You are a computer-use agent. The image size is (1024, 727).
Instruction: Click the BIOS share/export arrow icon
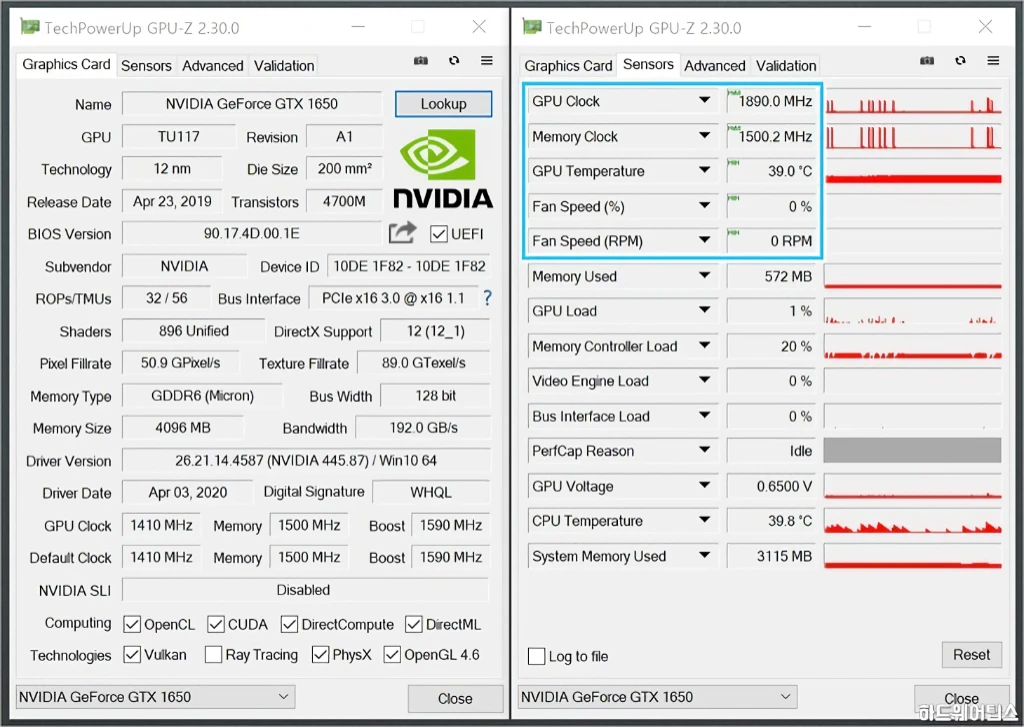click(402, 233)
